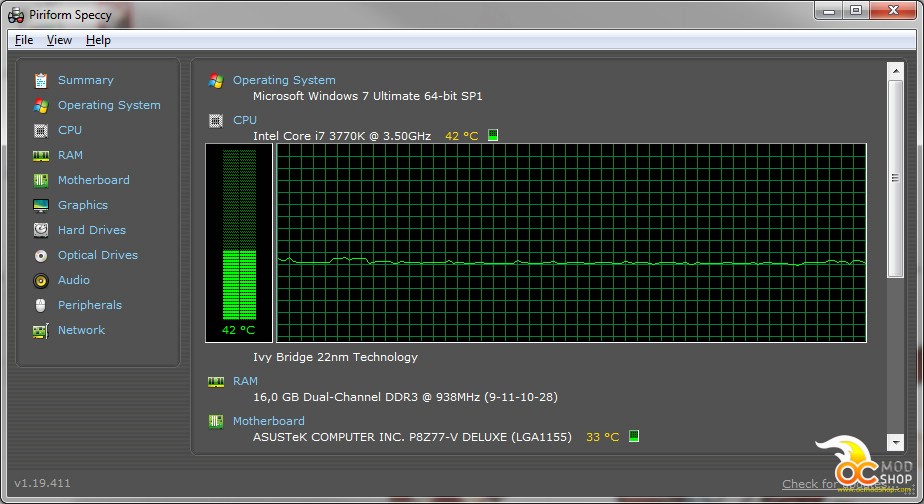Go to the CPU section in sidebar
Image resolution: width=924 pixels, height=504 pixels.
[70, 130]
